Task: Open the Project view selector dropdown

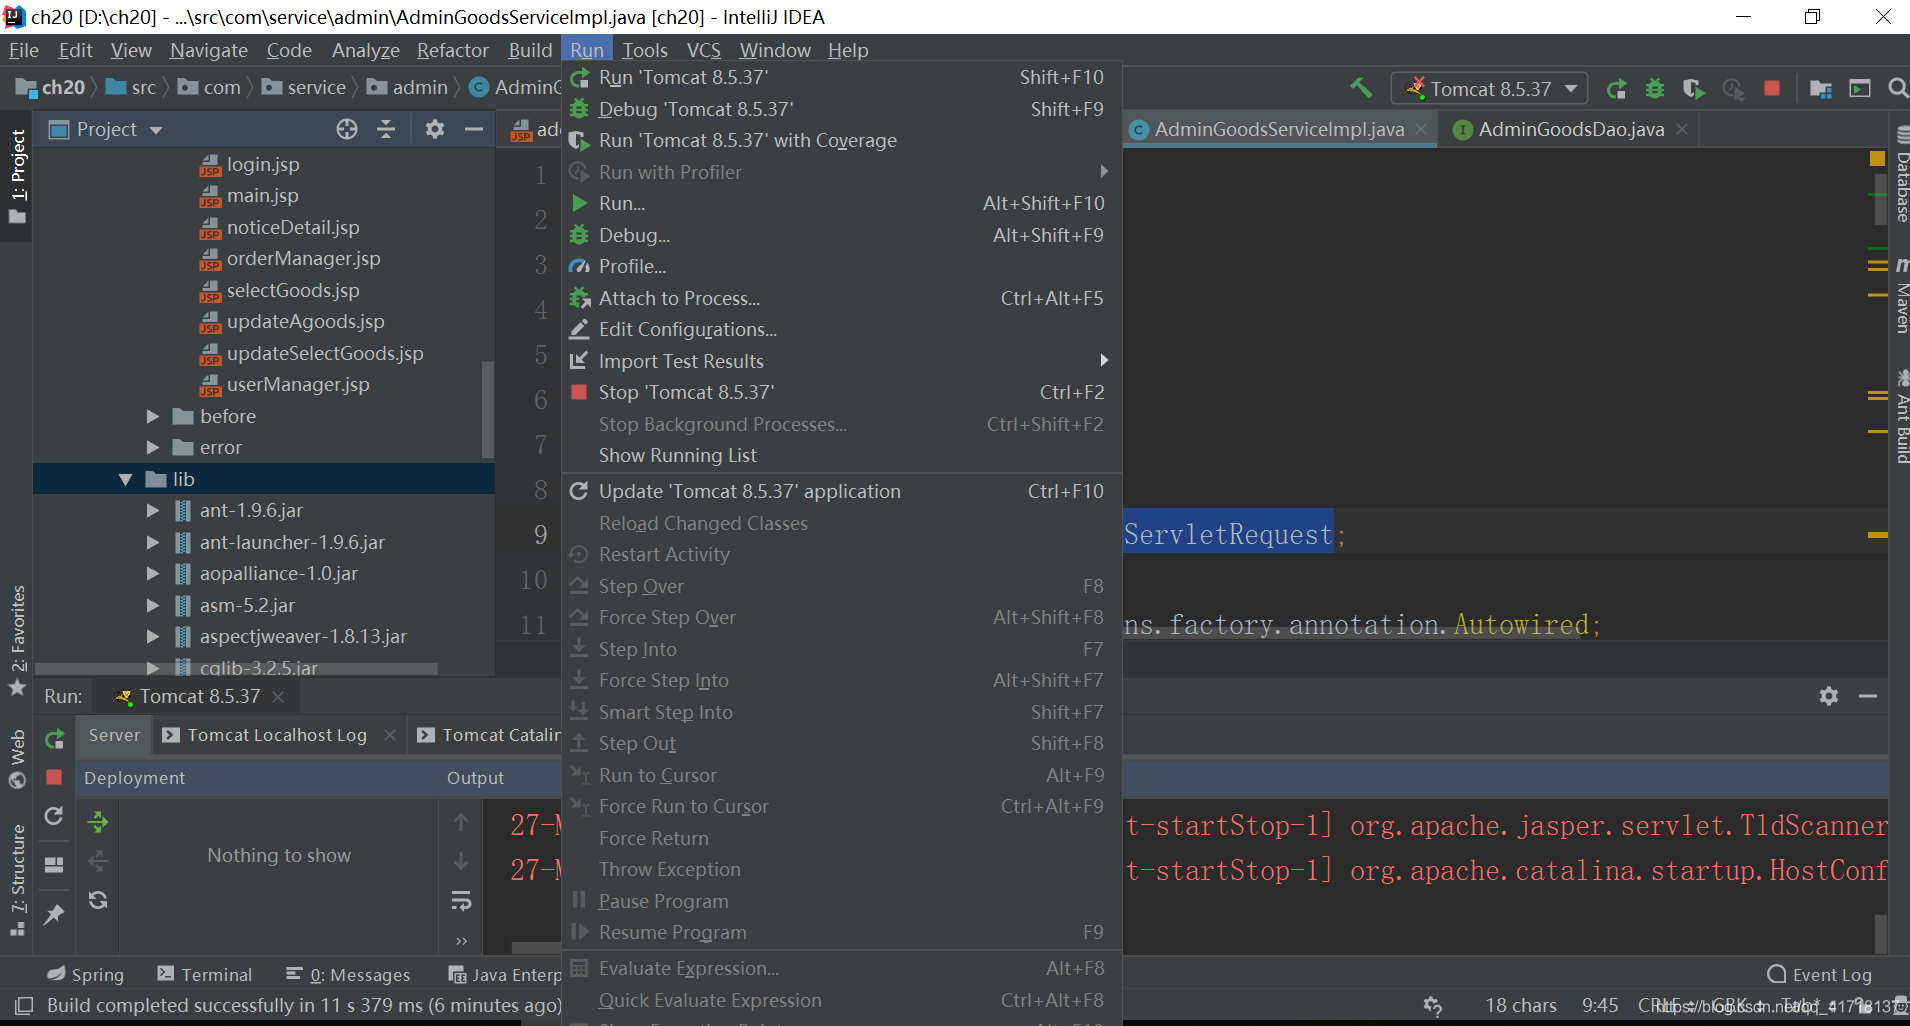Action: [105, 129]
